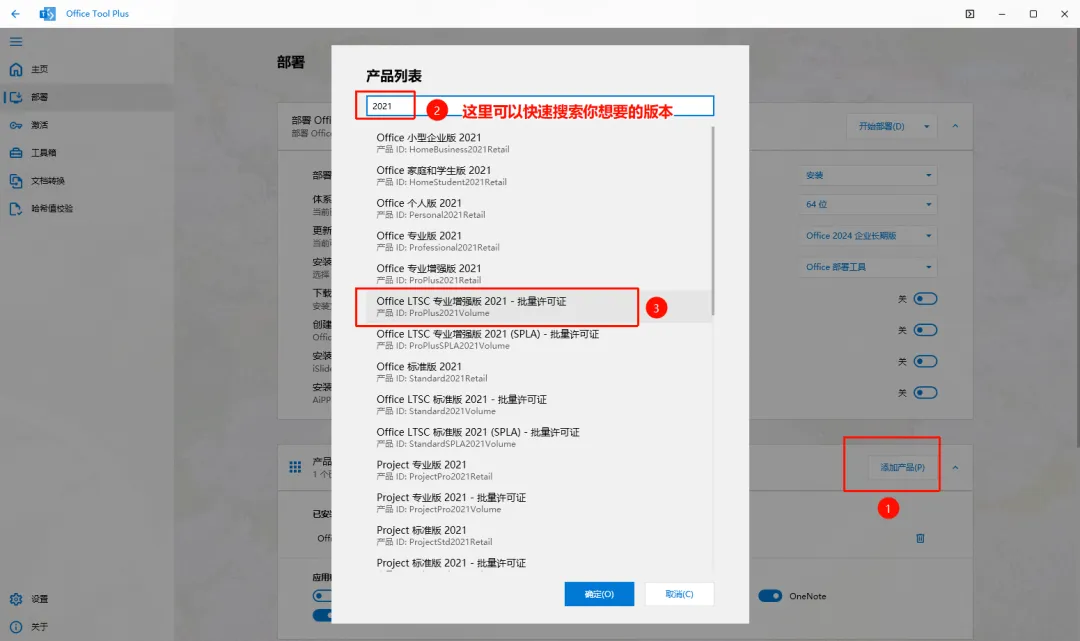Open the 主页 home page
1080x641 pixels.
click(87, 70)
